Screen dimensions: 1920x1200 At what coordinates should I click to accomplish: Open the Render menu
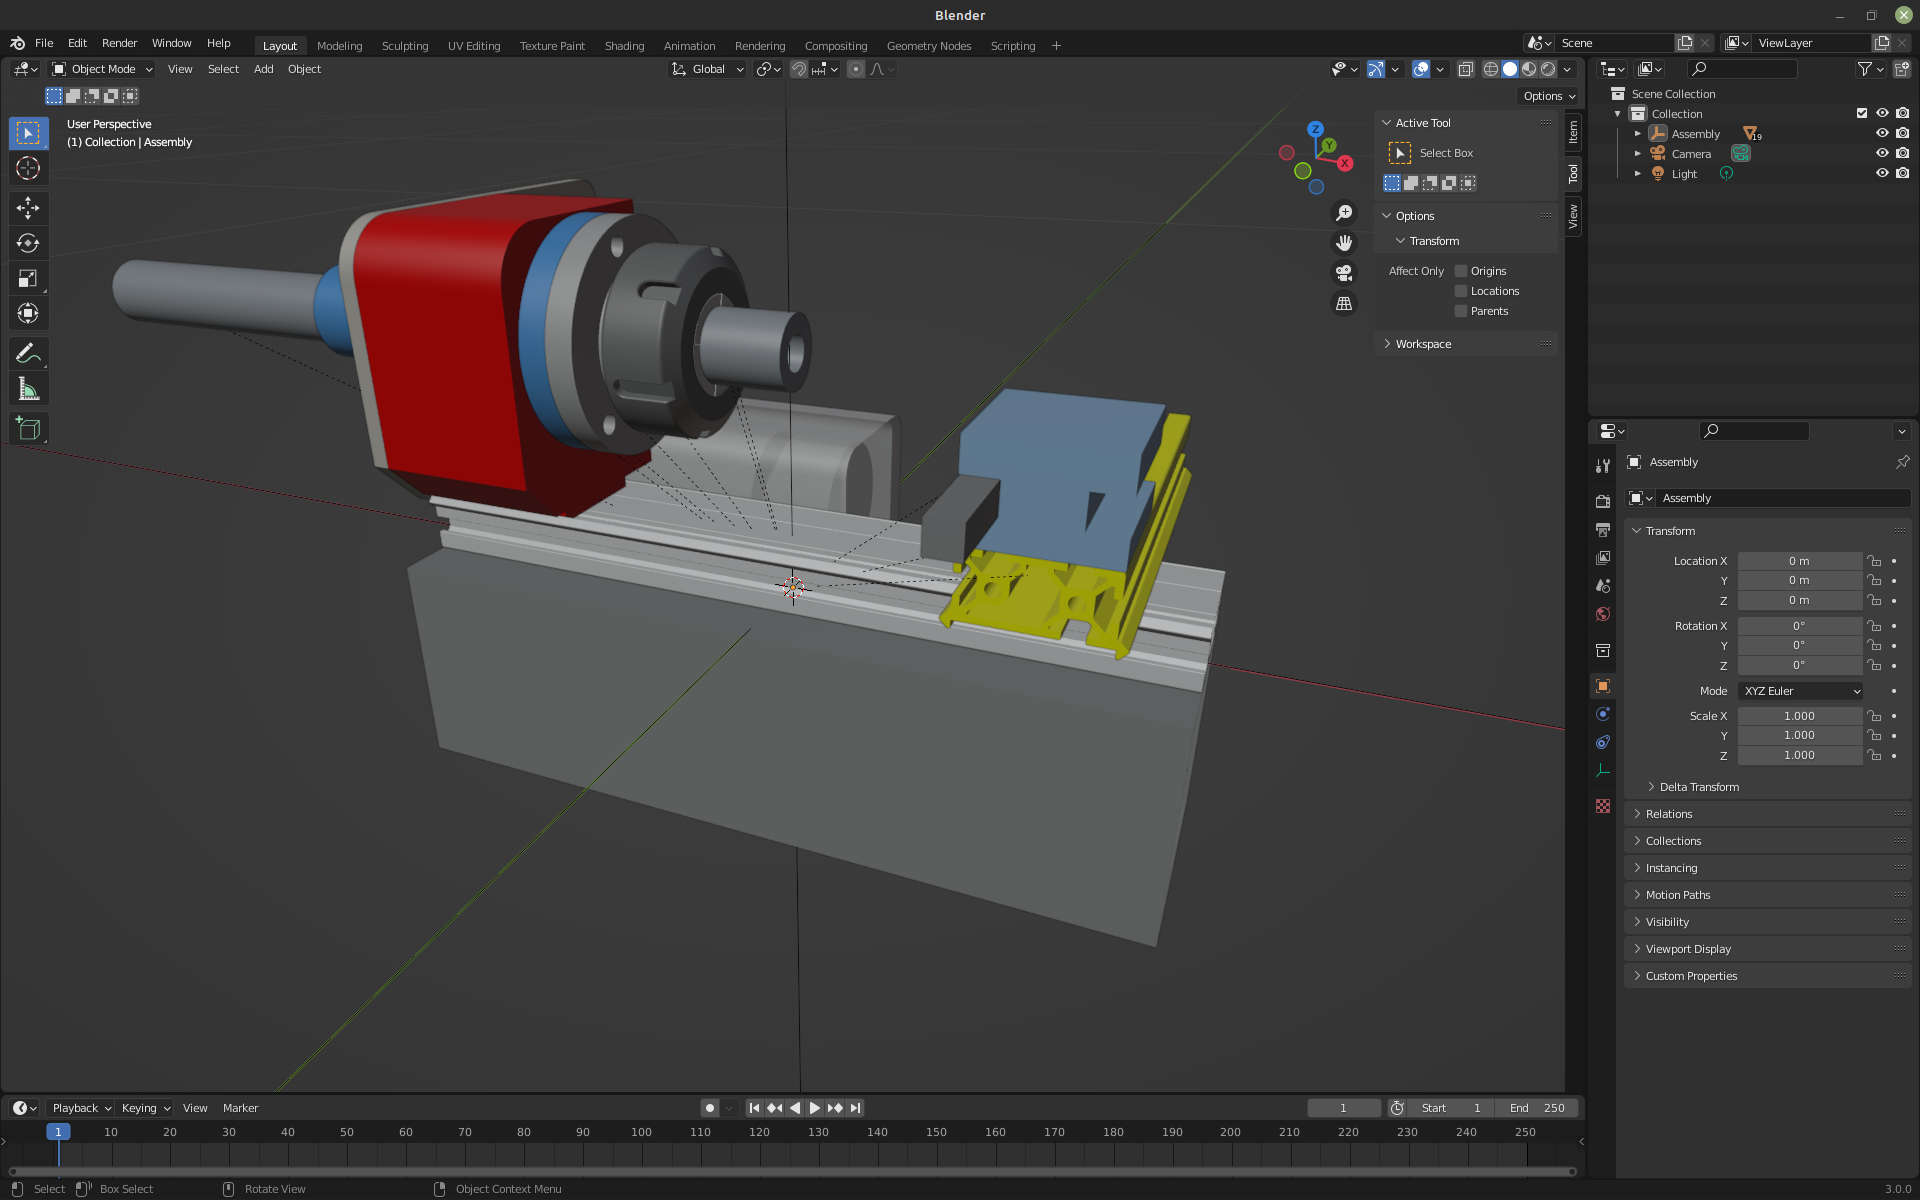[x=119, y=43]
